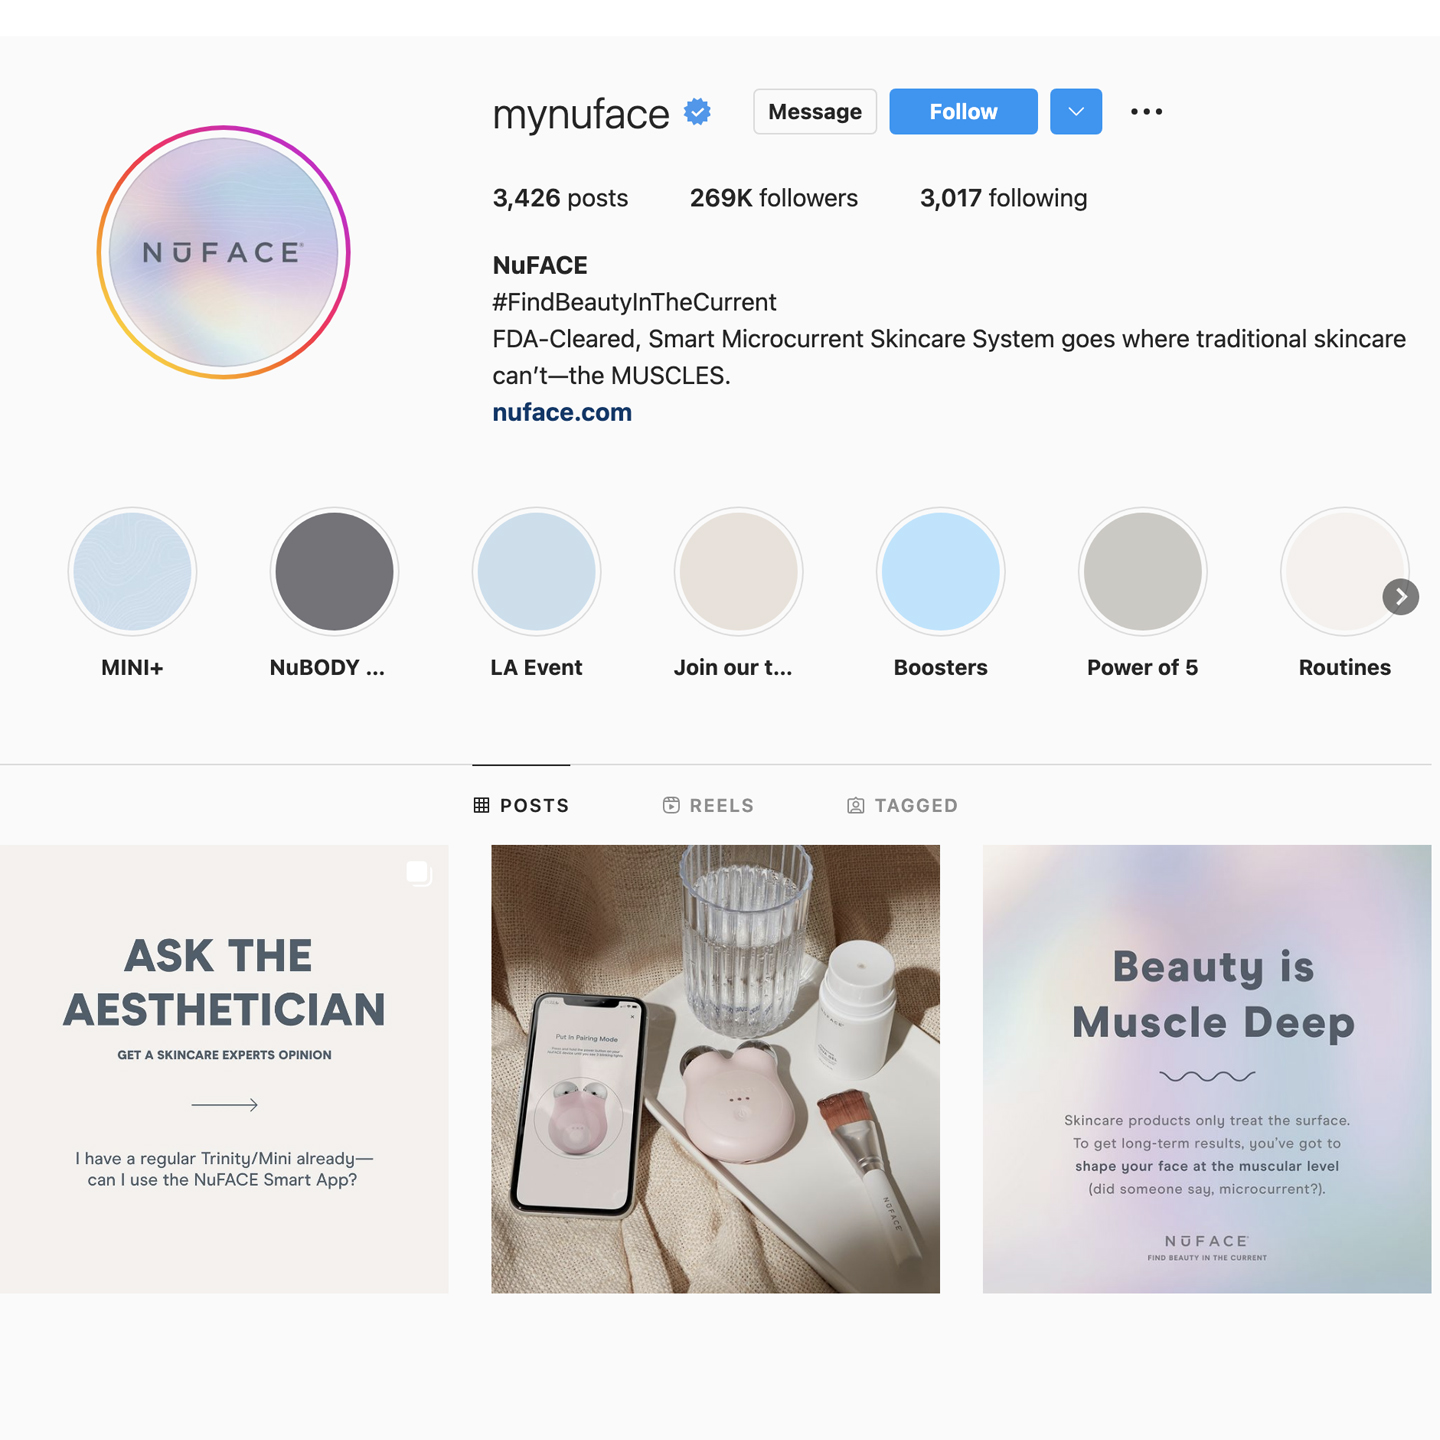Viewport: 1440px width, 1440px height.
Task: Open the Ask the Aesthetician post
Action: pyautogui.click(x=224, y=1069)
